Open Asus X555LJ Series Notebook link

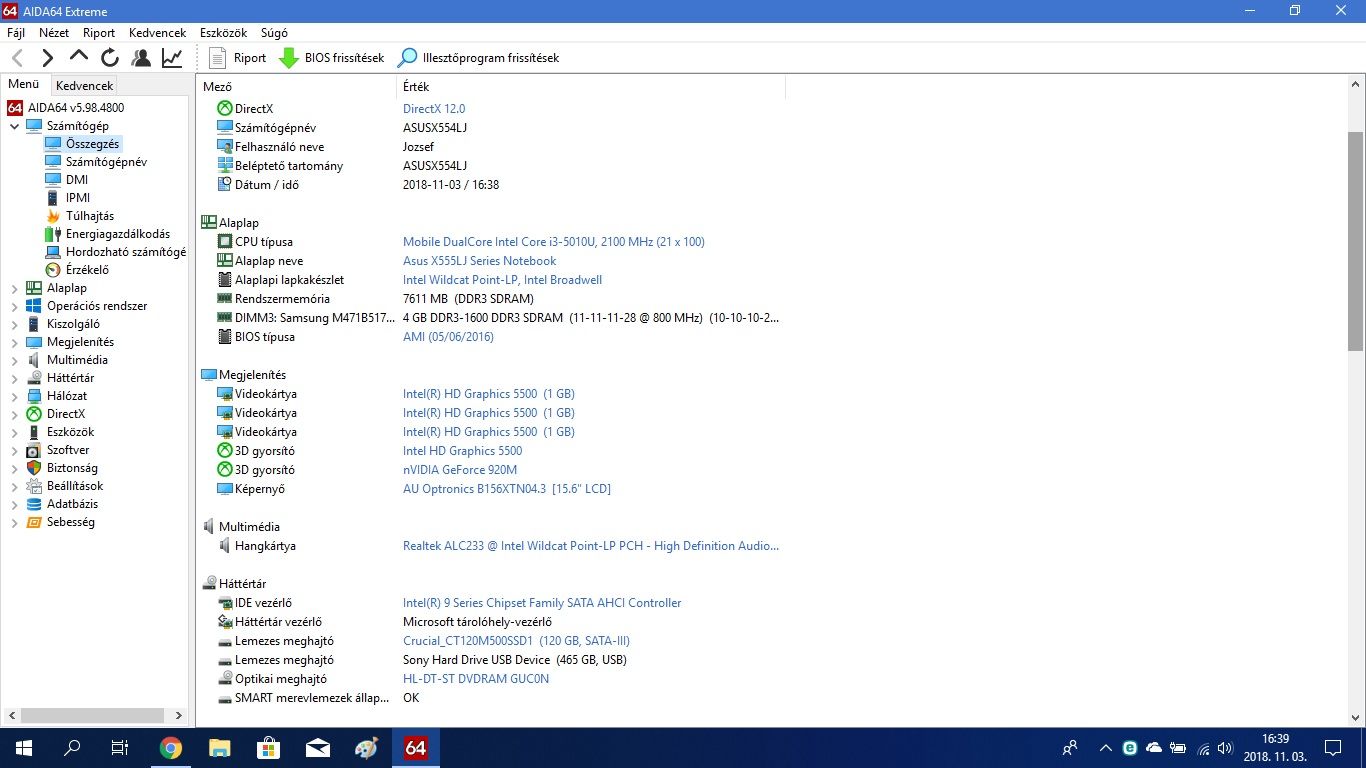point(479,261)
